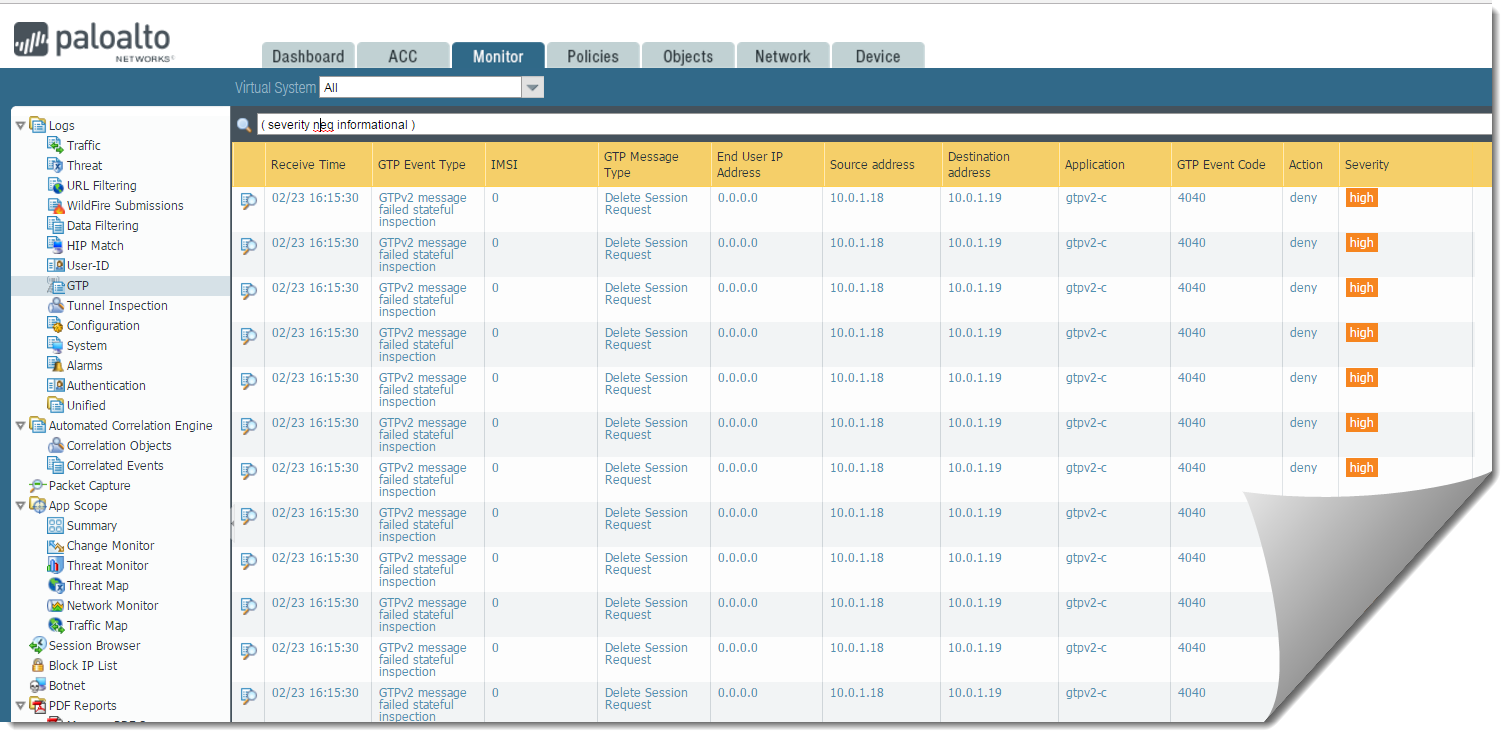This screenshot has width=1507, height=737.
Task: Click the high severity badge in first row
Action: coord(1361,198)
